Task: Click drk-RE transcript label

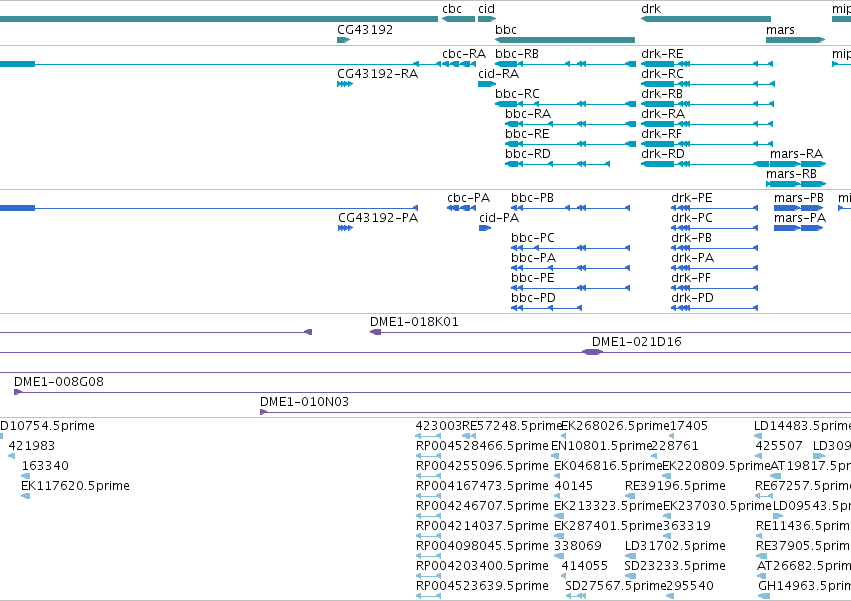Action: pos(662,54)
